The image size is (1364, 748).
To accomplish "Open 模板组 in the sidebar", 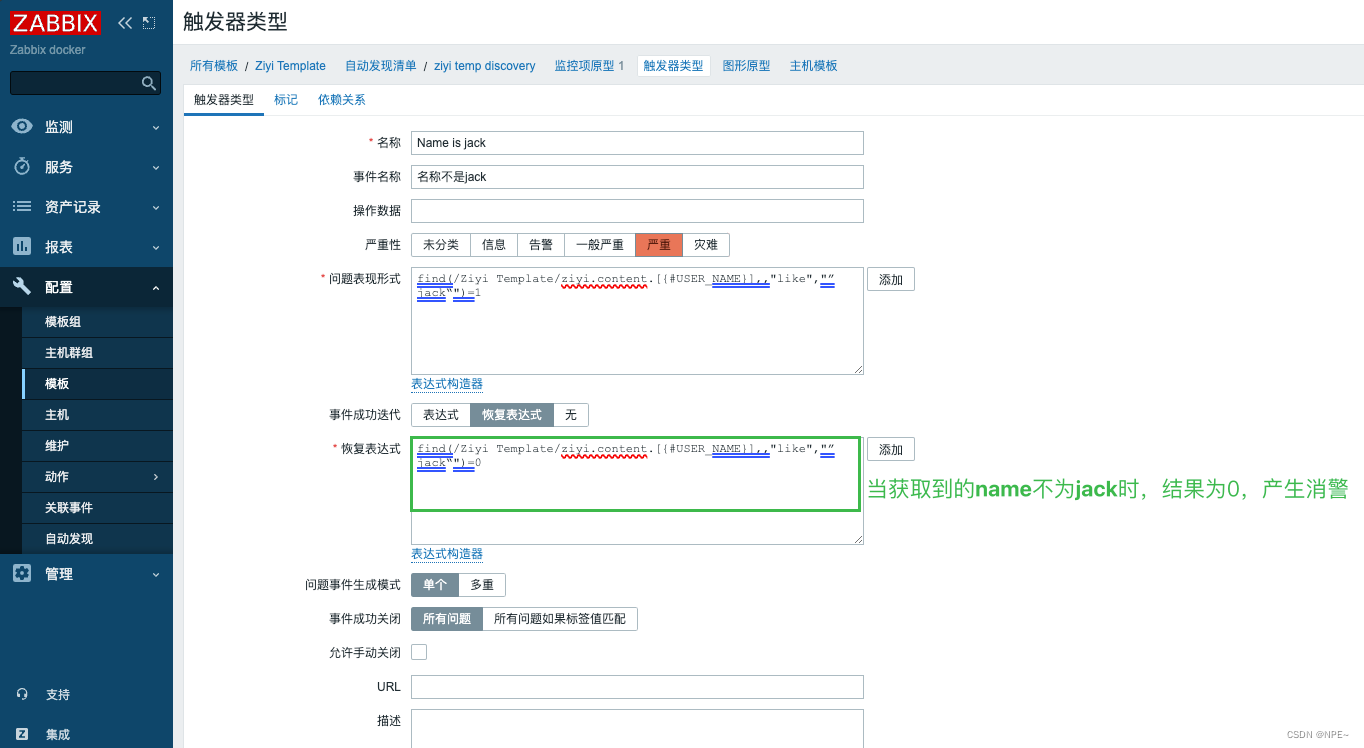I will point(97,322).
